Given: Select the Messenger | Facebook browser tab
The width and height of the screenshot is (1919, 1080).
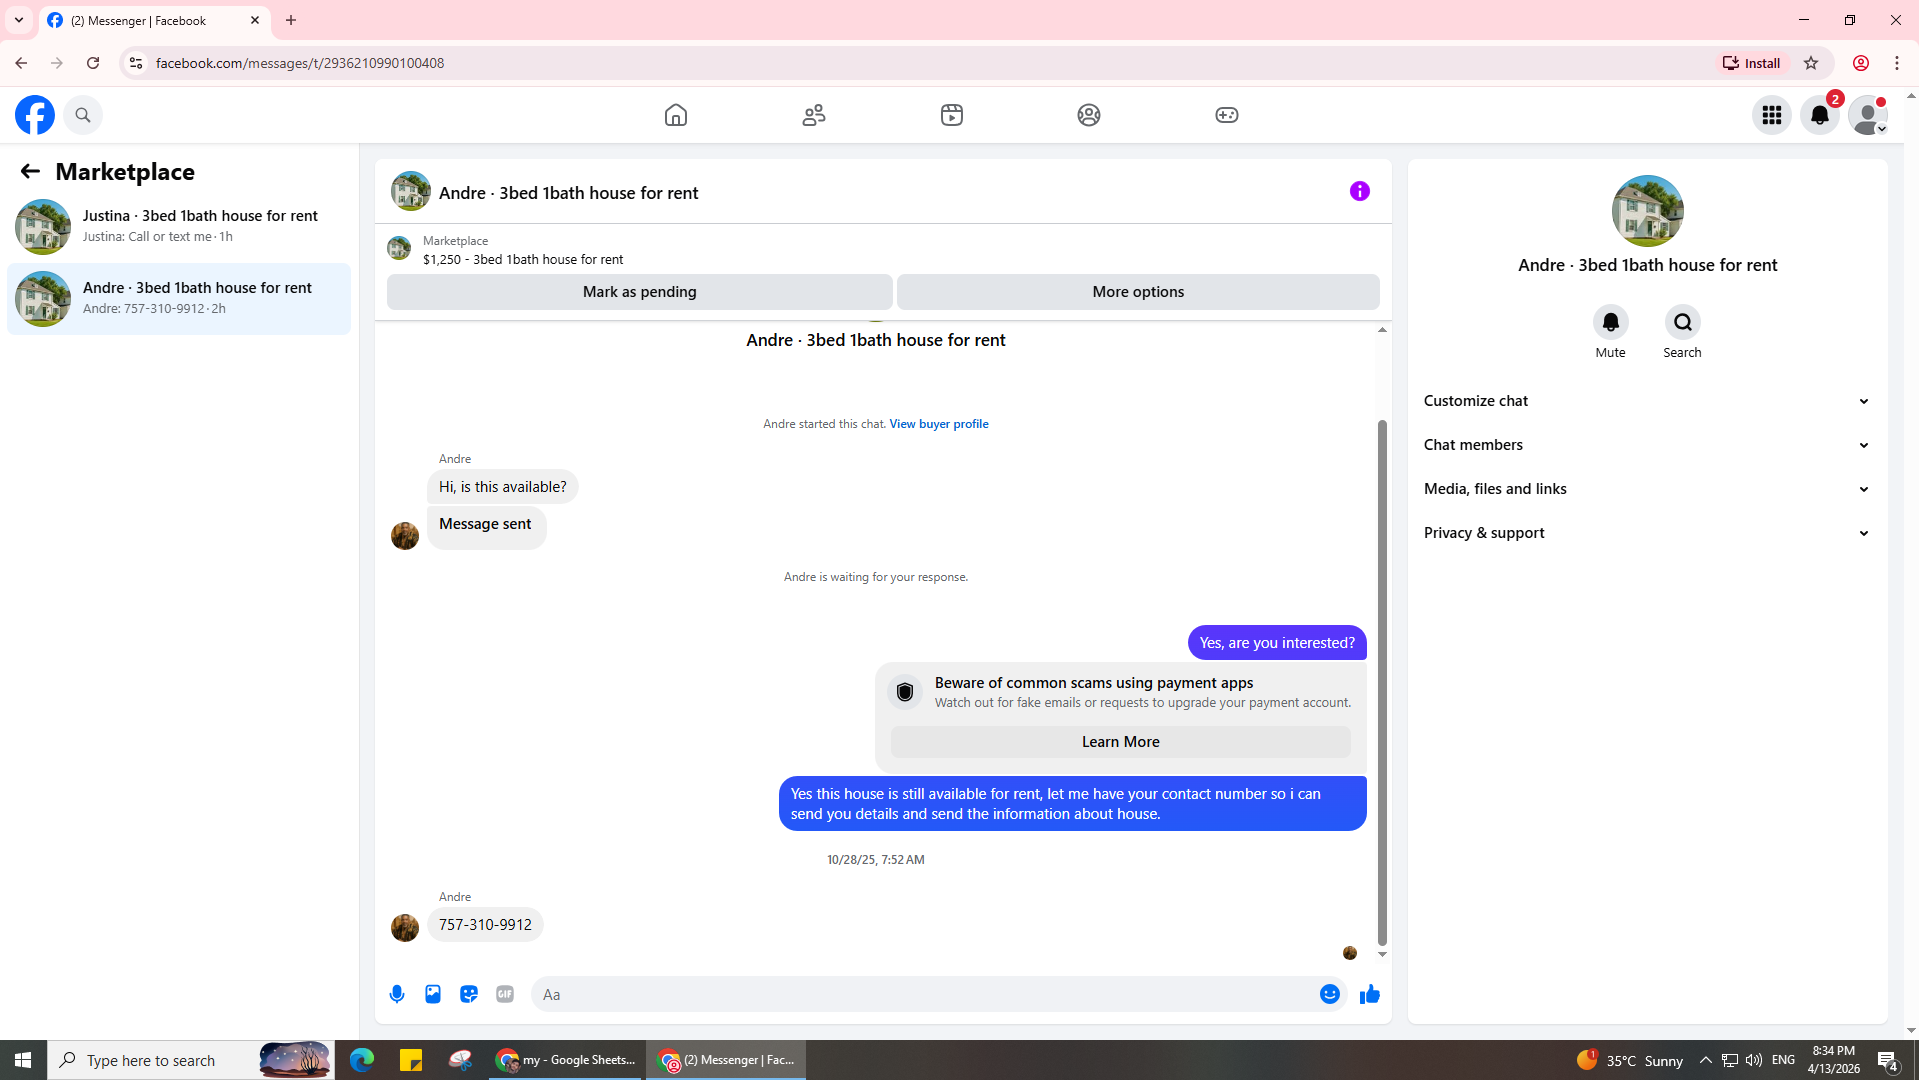Looking at the screenshot, I should [x=155, y=20].
